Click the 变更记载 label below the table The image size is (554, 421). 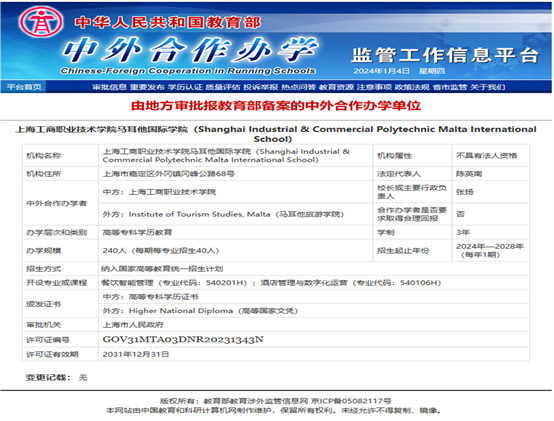click(48, 378)
